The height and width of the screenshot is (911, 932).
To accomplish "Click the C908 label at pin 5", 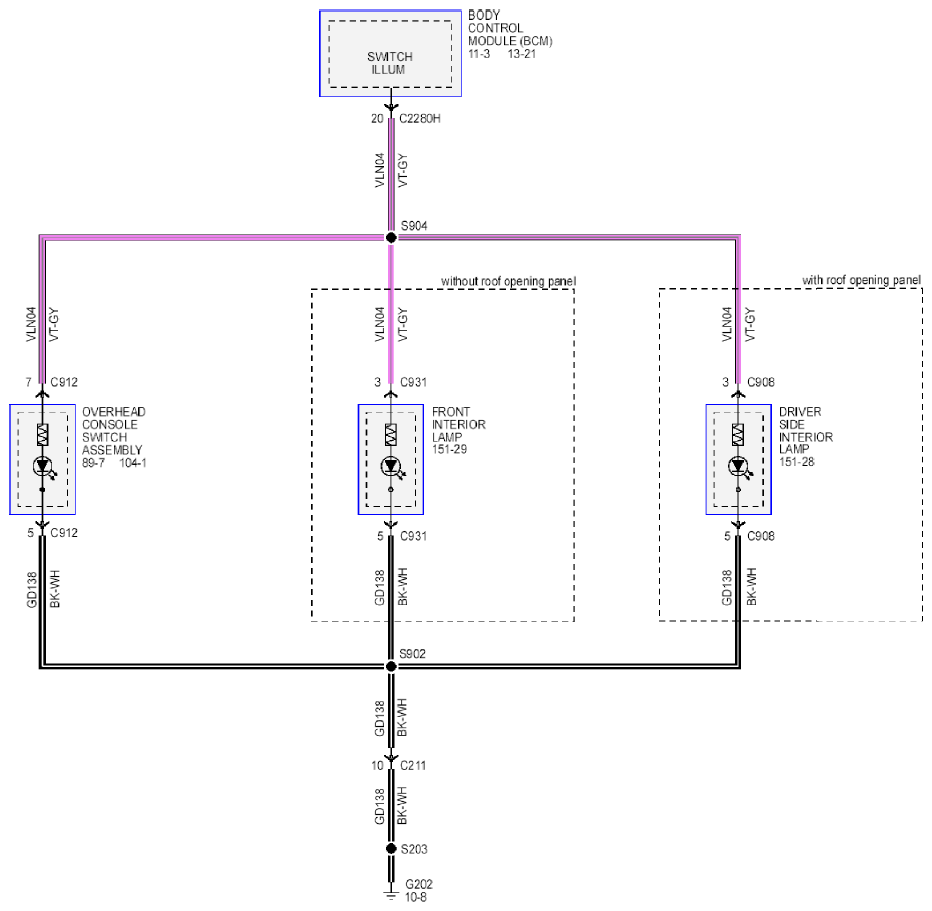I will point(761,536).
